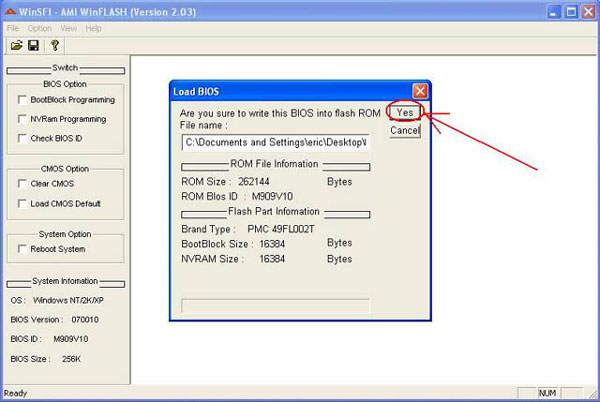Screen dimensions: 600x402
Task: Open the Option menu
Action: (39, 28)
